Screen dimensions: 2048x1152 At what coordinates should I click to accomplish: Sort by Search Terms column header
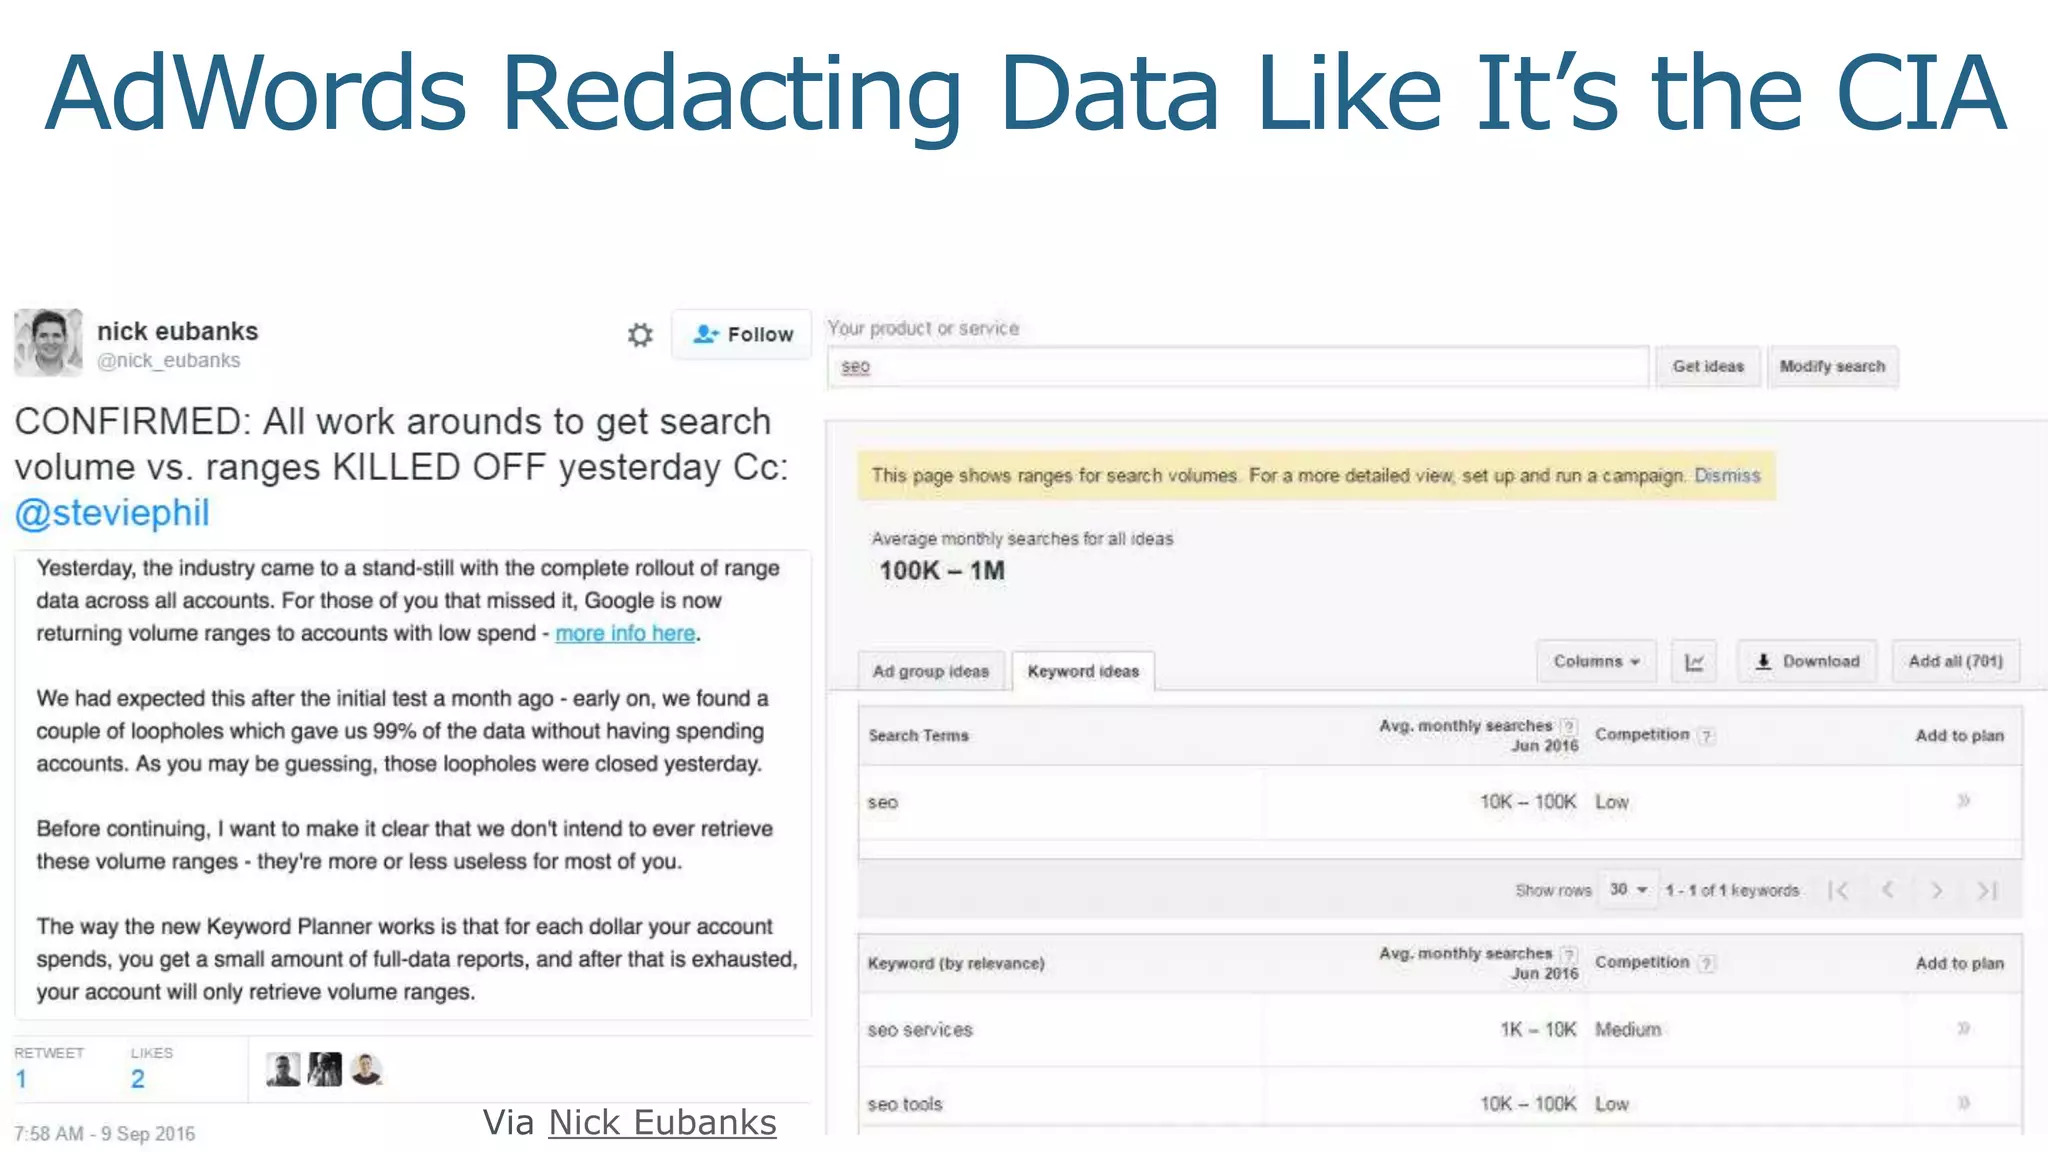pos(918,736)
